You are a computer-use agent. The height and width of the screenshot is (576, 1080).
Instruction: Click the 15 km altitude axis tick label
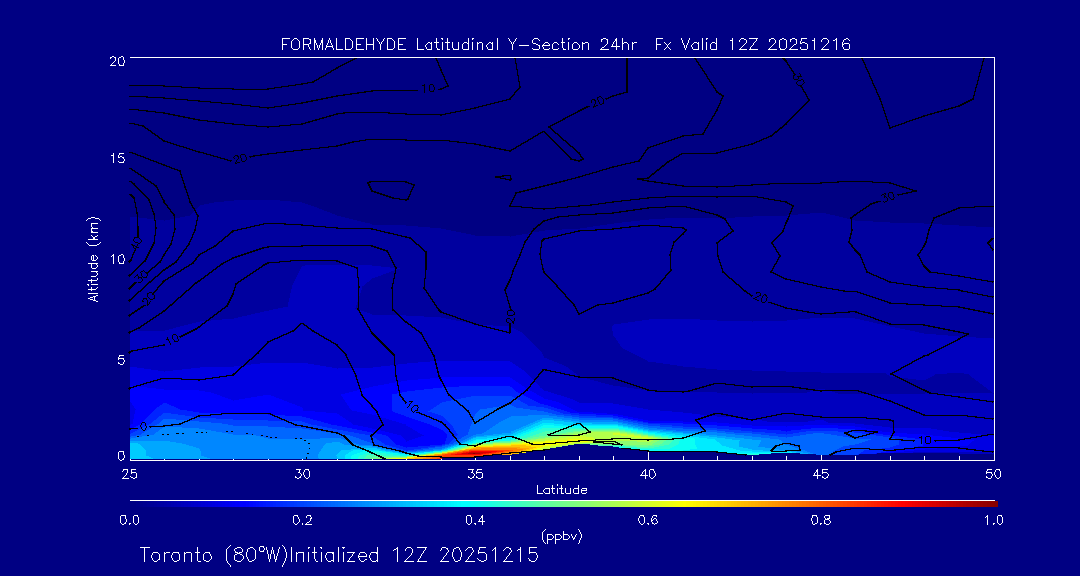[116, 159]
